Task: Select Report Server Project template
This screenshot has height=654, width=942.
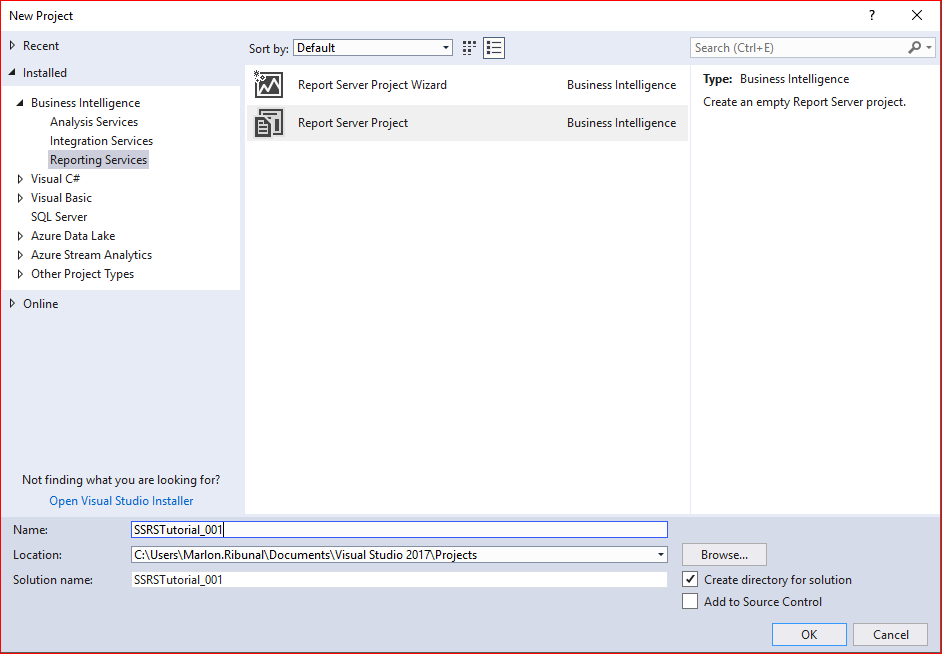Action: pyautogui.click(x=467, y=123)
